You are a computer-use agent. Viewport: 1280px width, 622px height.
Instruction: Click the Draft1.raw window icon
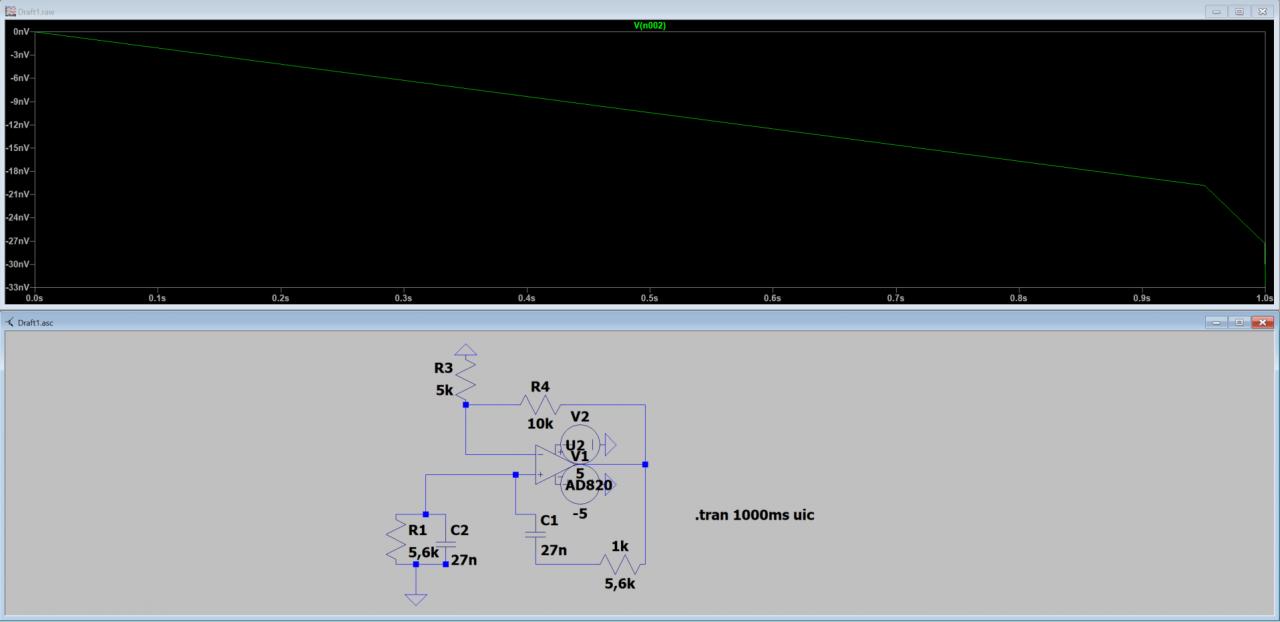click(10, 9)
